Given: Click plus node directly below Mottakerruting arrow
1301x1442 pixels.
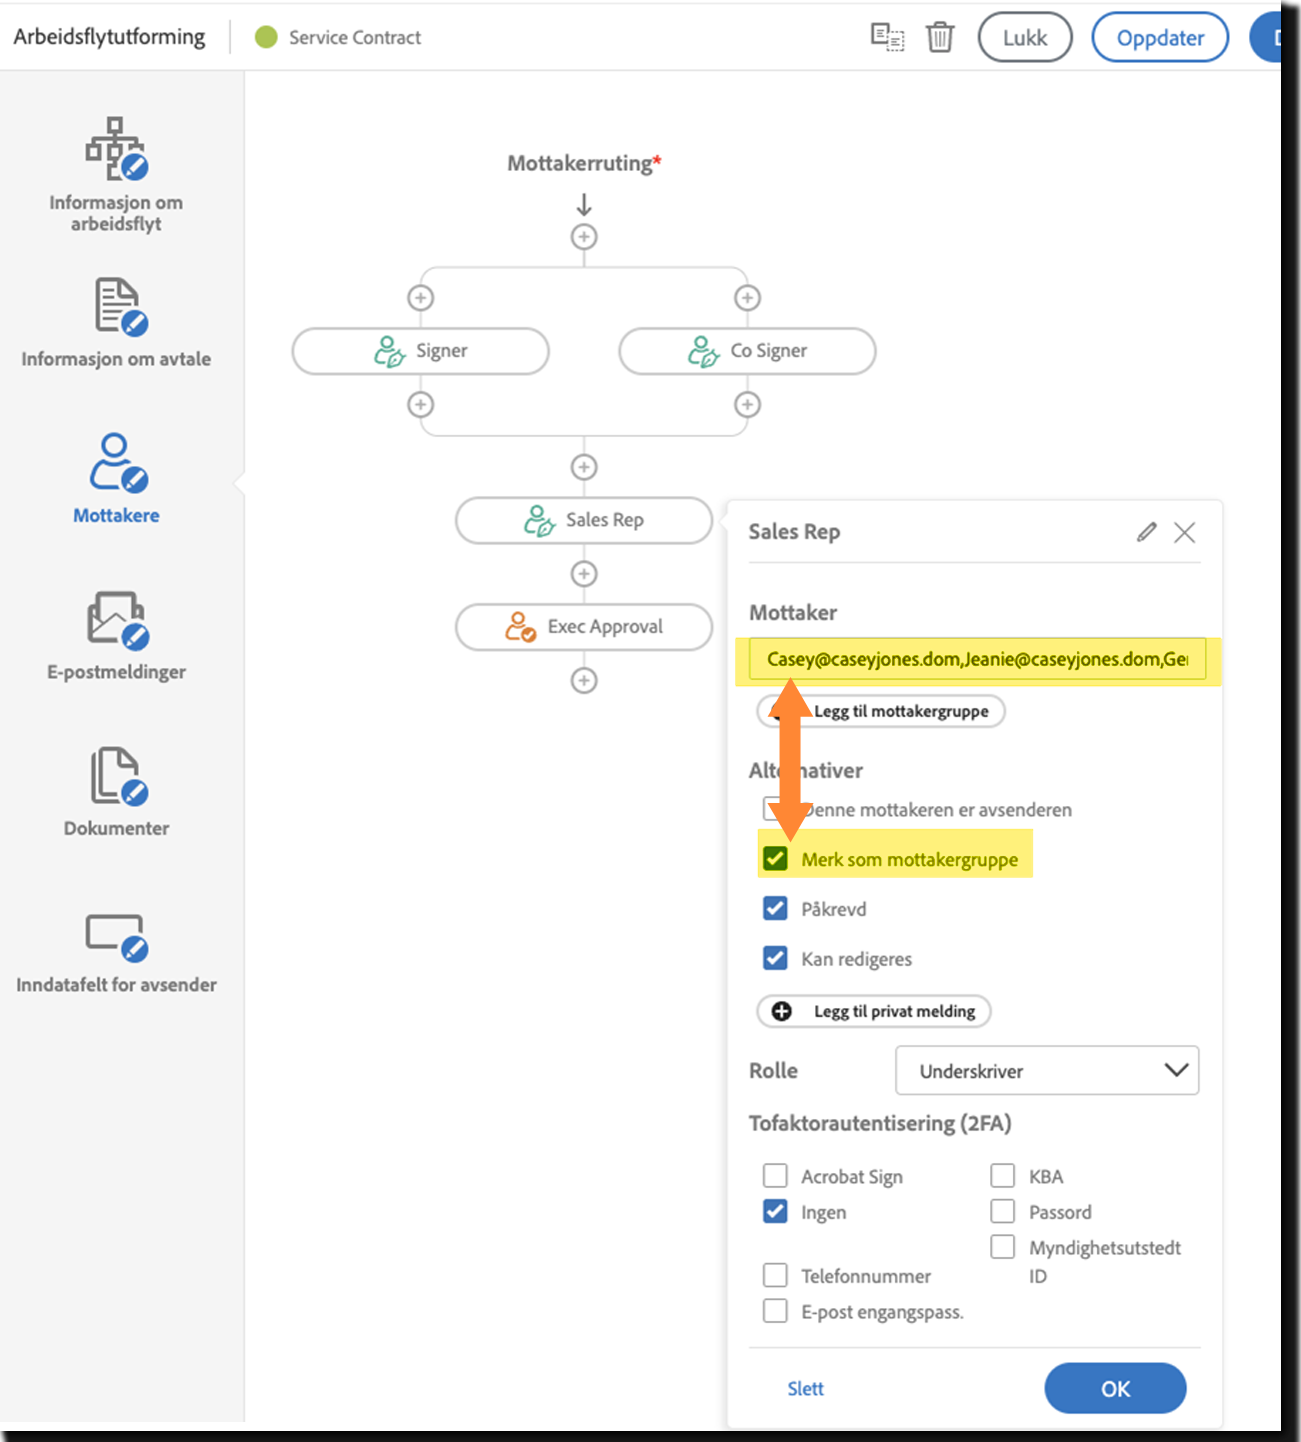Looking at the screenshot, I should tap(584, 237).
